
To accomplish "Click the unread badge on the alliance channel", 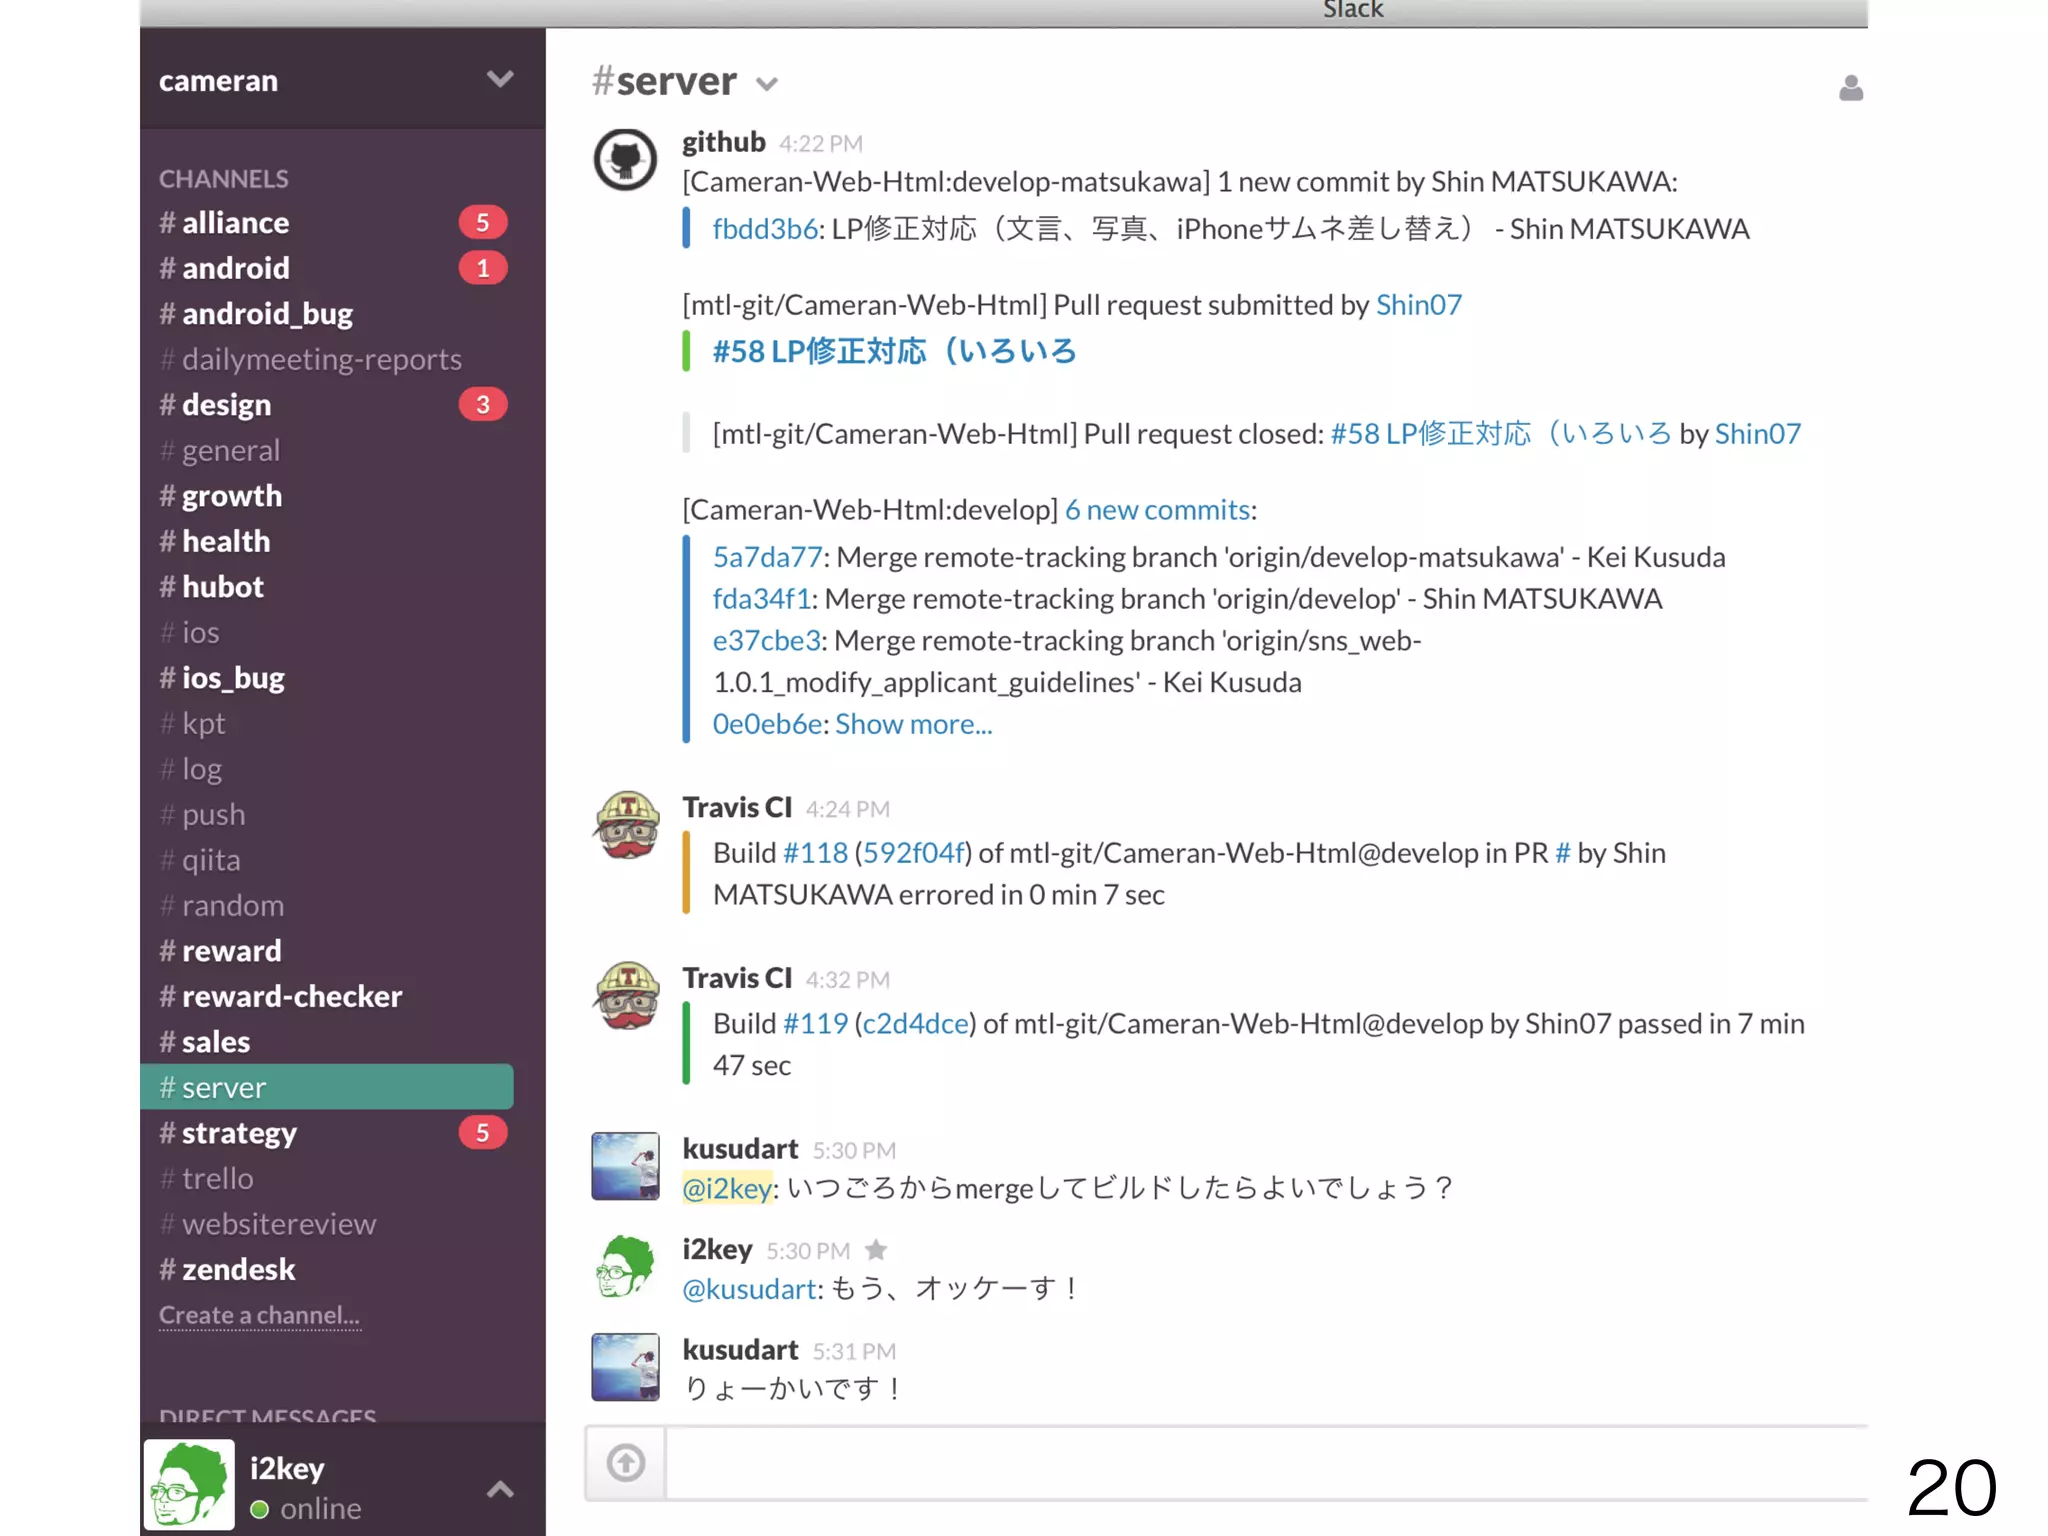I will (x=483, y=222).
